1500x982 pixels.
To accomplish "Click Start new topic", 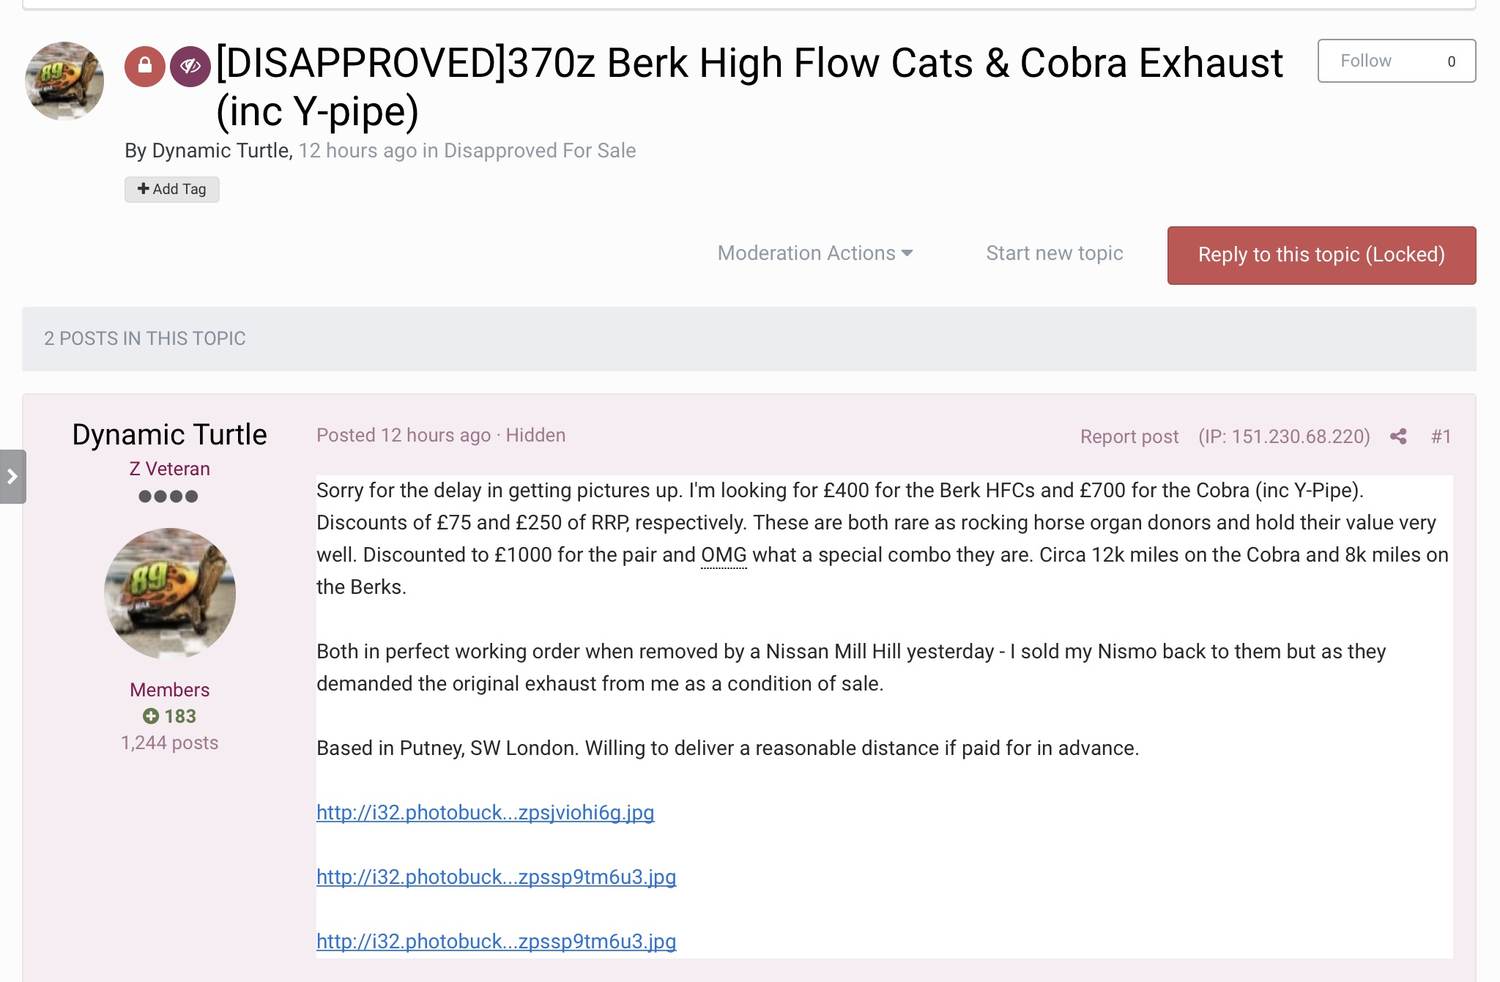I will tap(1054, 254).
